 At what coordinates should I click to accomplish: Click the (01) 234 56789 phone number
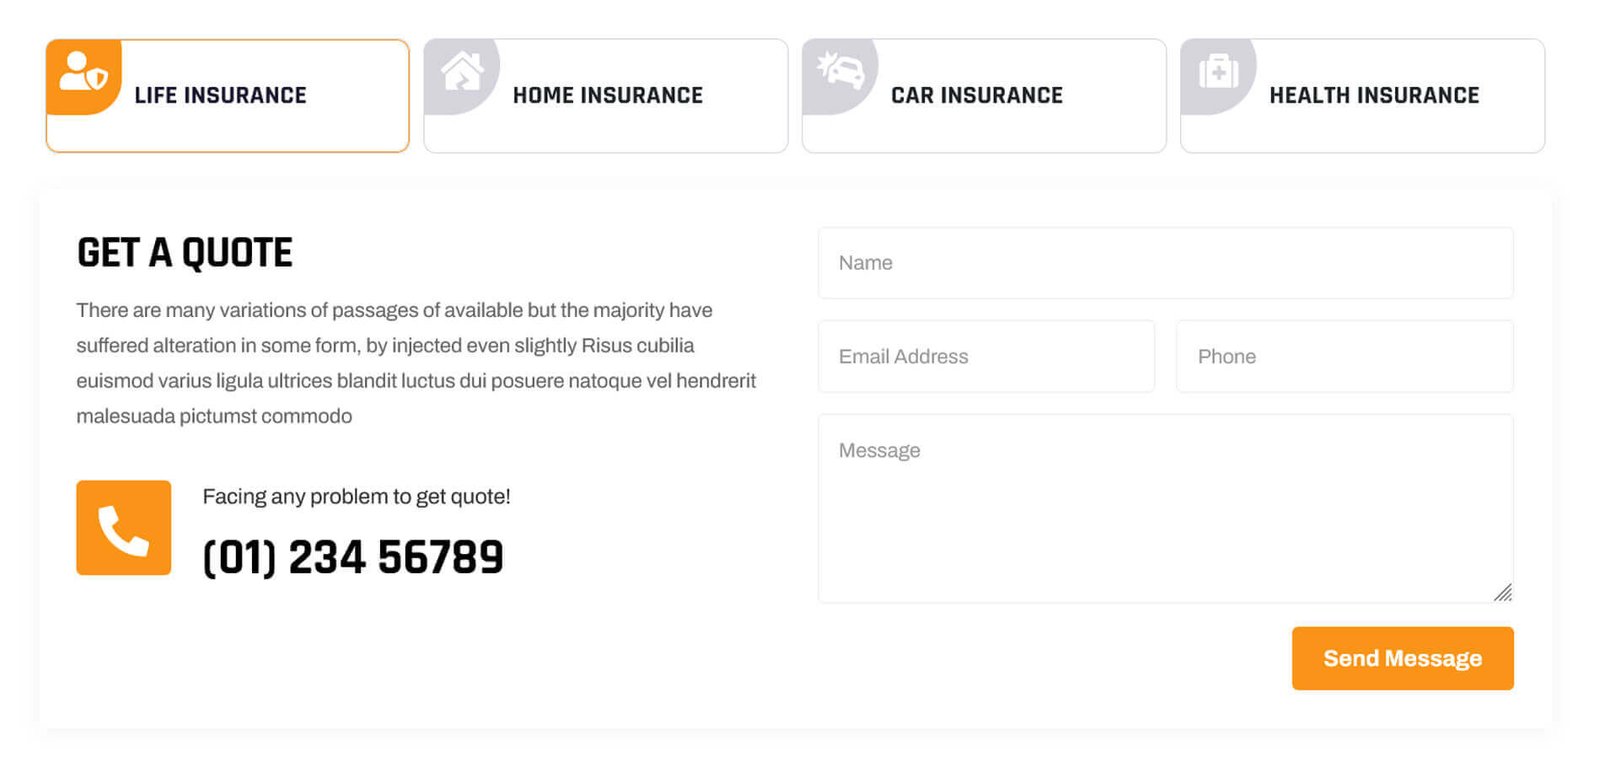tap(353, 558)
